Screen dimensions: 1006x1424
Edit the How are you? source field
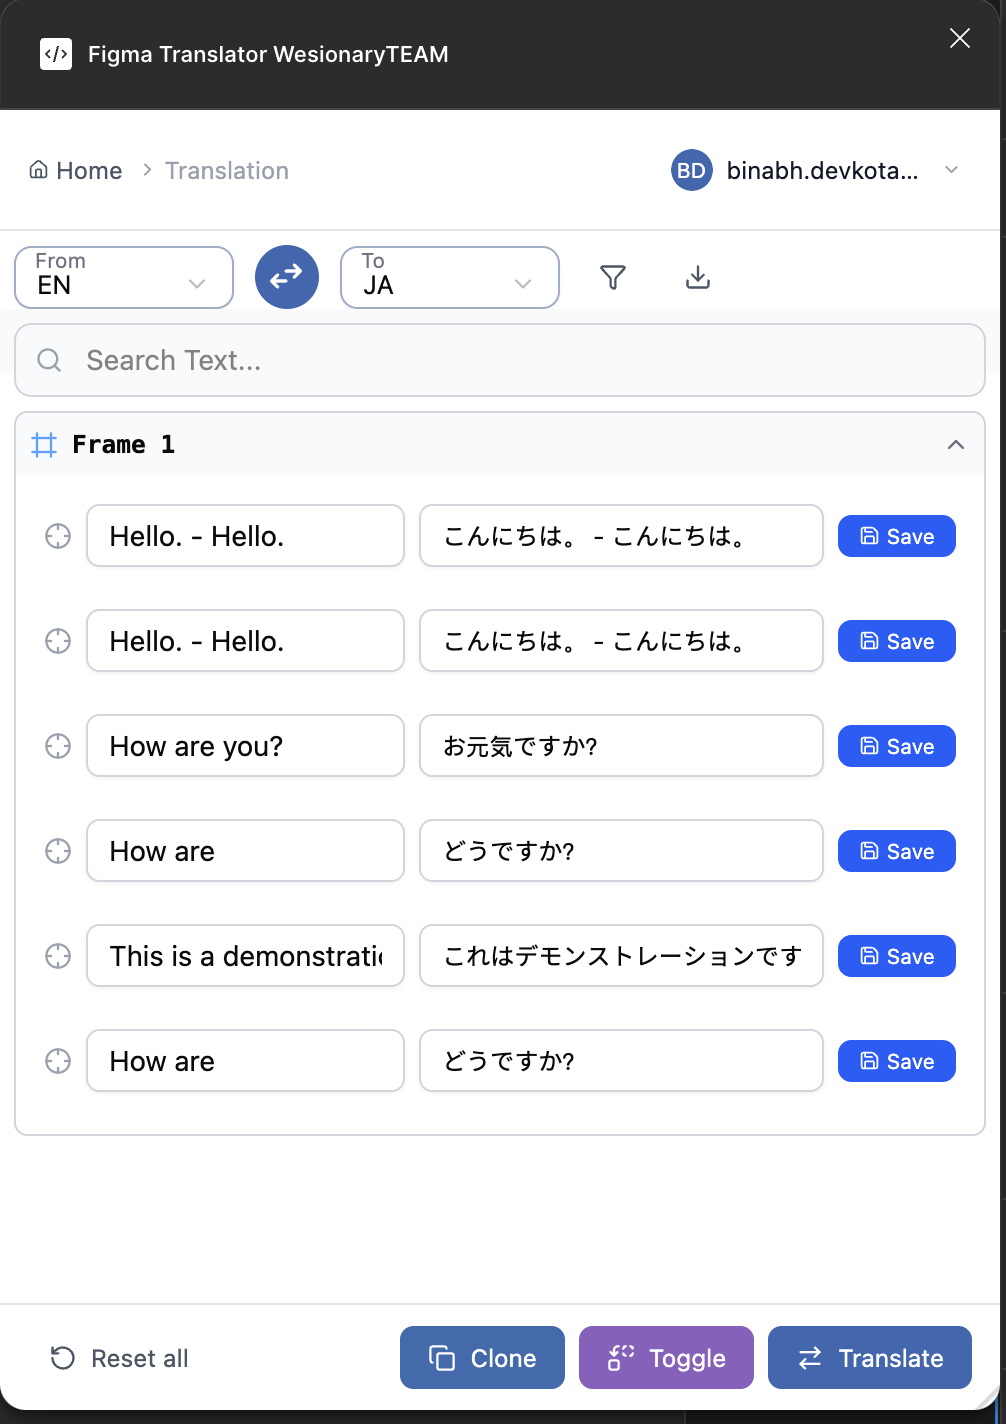pos(245,746)
